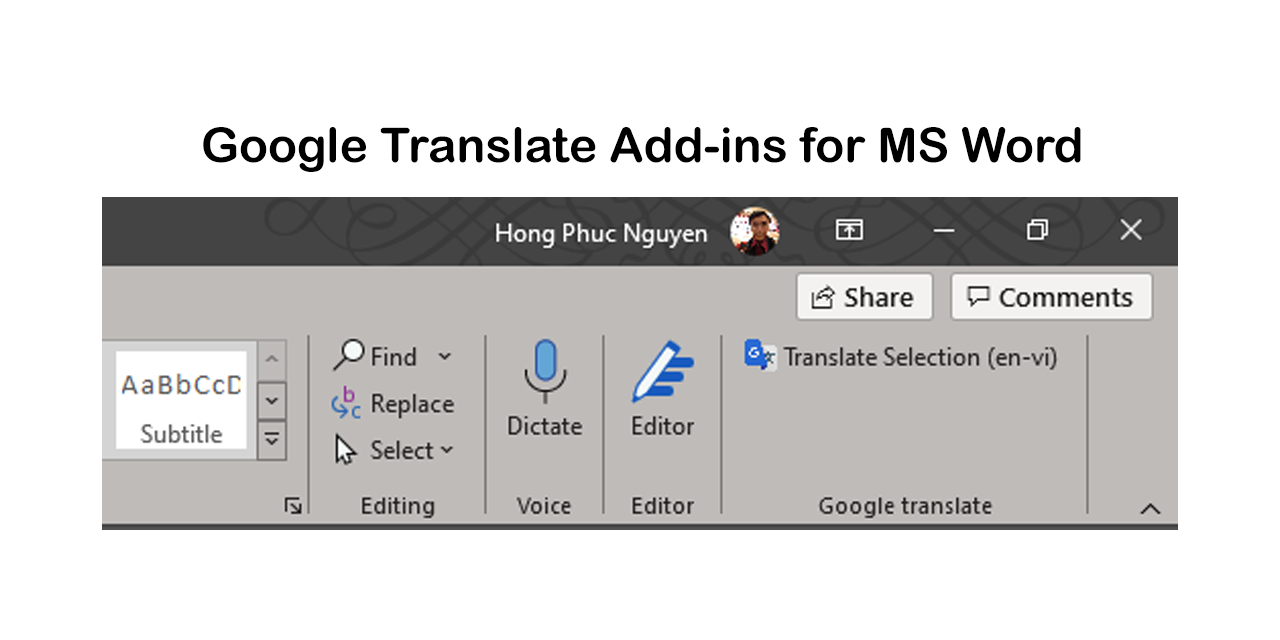Expand the Select dropdown menu
This screenshot has width=1280, height=640.
point(446,450)
